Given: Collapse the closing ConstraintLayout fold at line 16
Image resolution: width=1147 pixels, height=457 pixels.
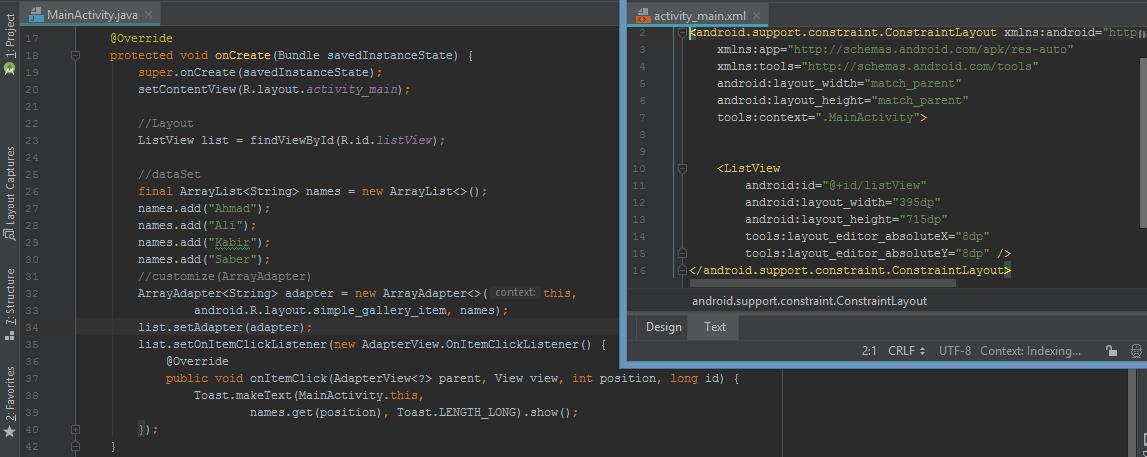Looking at the screenshot, I should click(x=682, y=271).
